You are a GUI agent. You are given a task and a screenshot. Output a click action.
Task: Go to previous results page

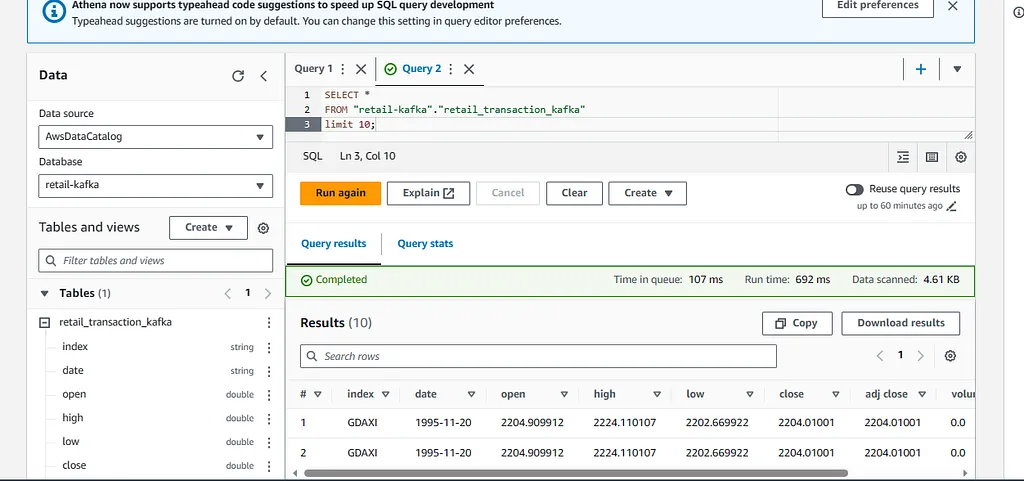[880, 356]
